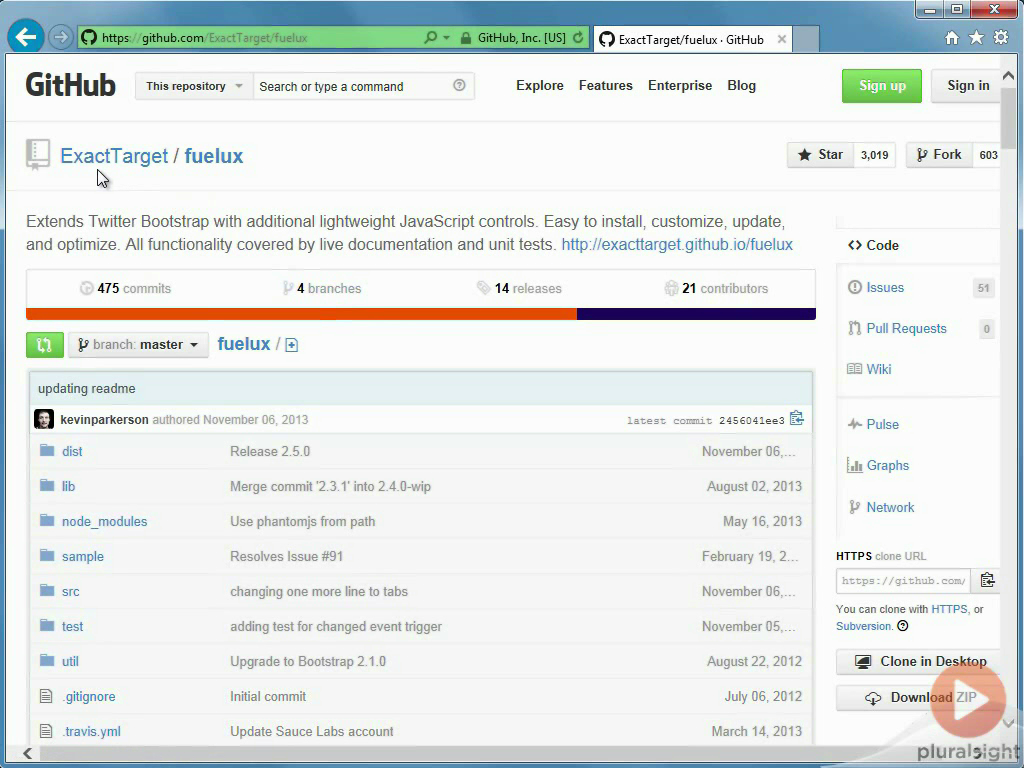This screenshot has width=1024, height=768.
Task: Click the green Sign up button
Action: click(x=882, y=86)
